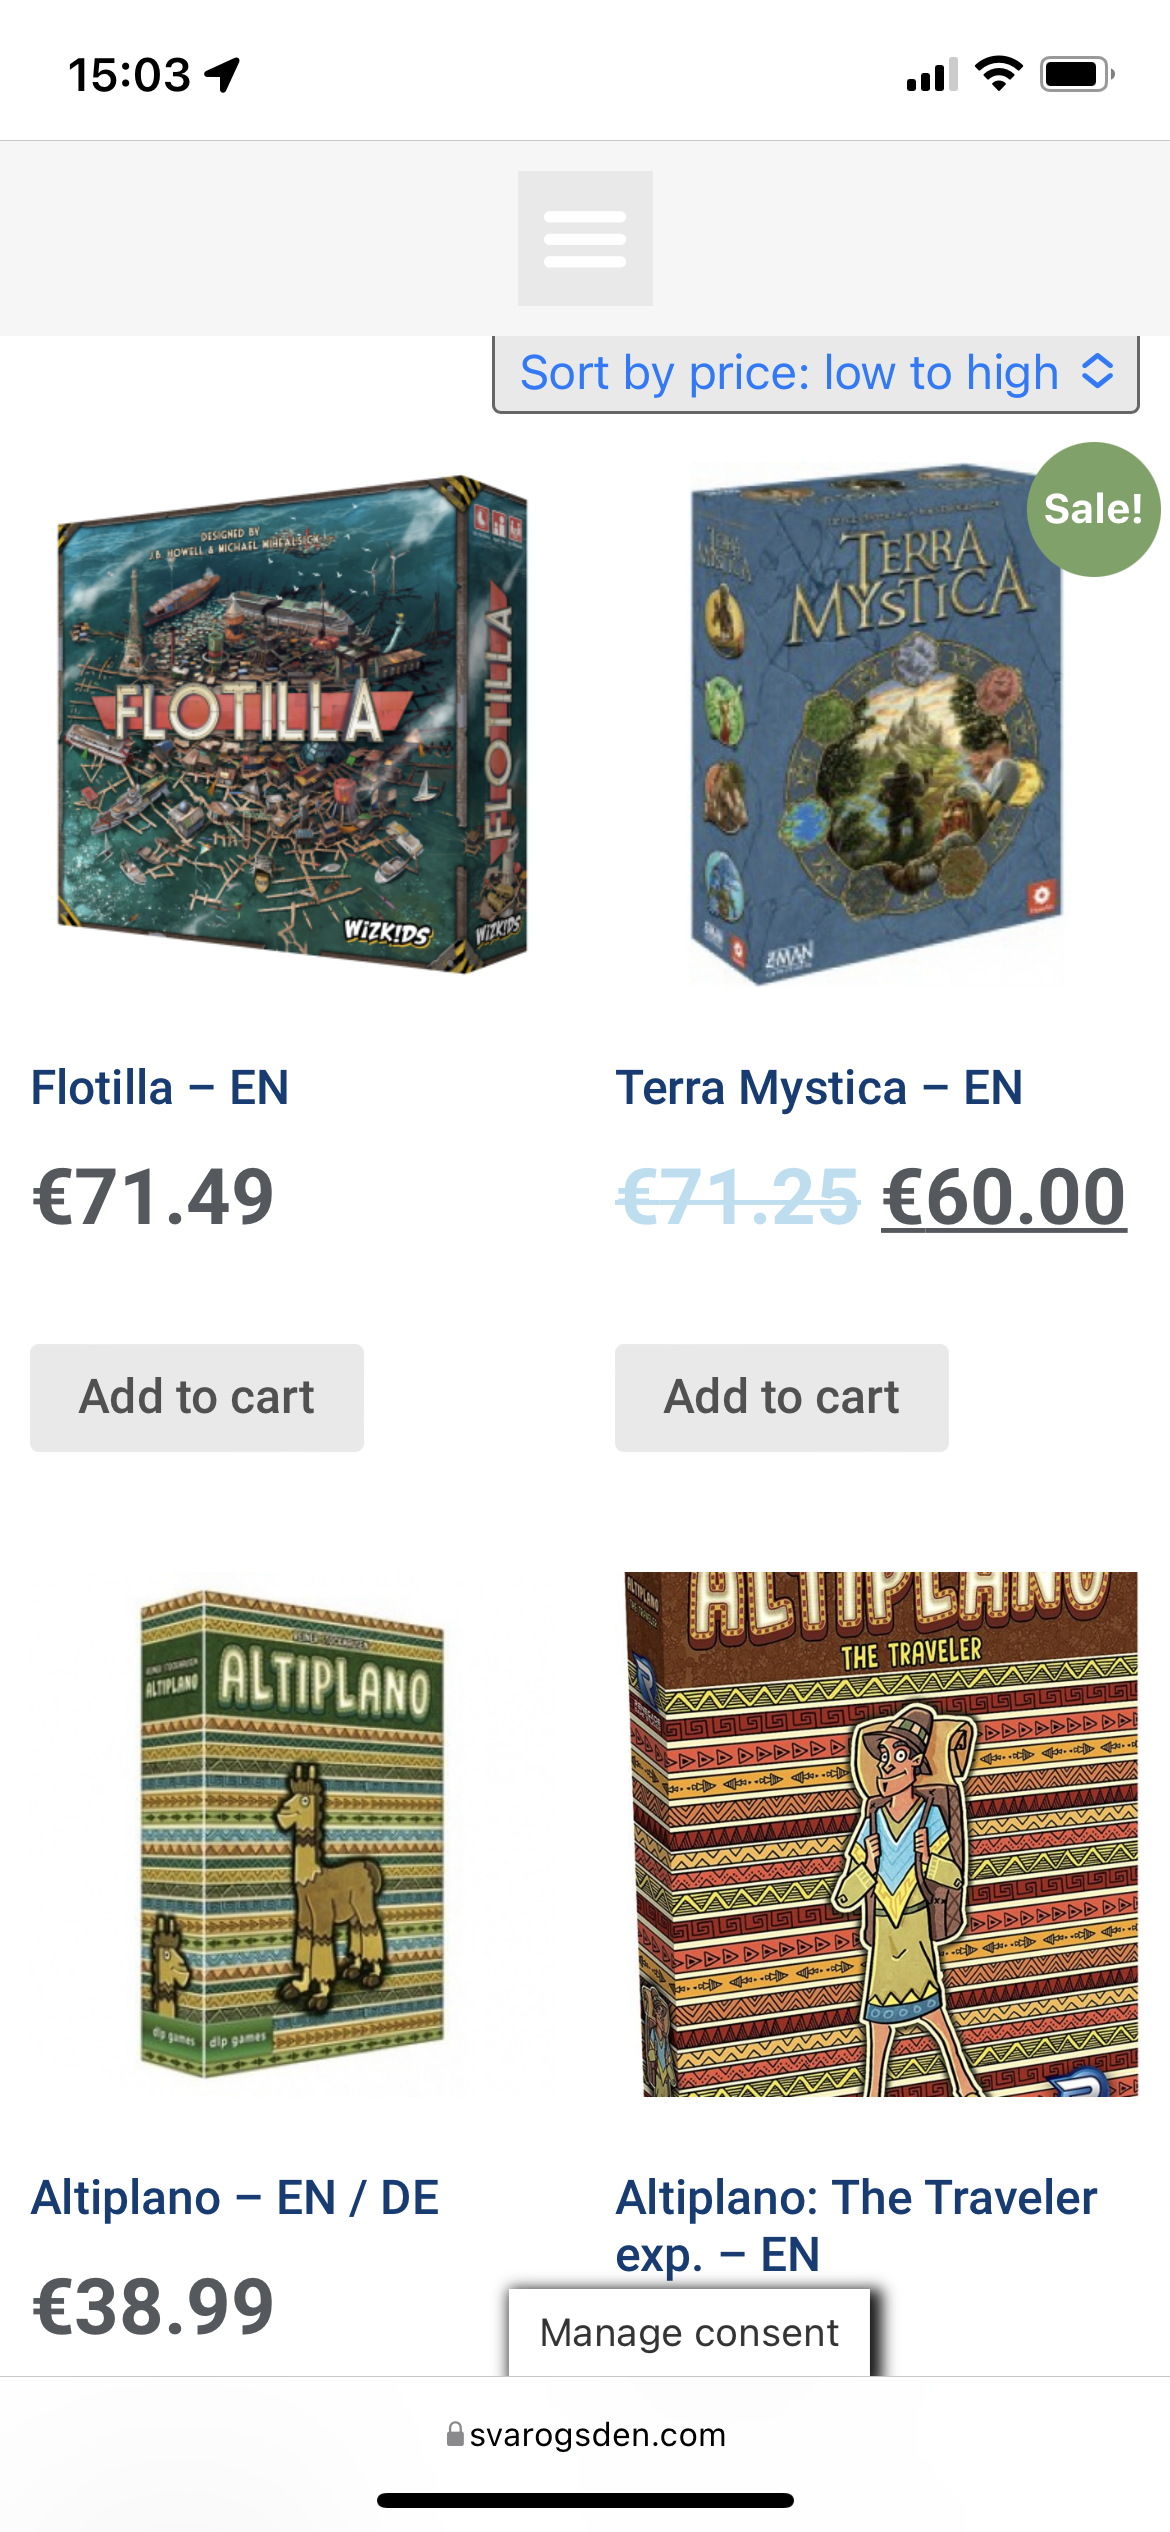The image size is (1170, 2532).
Task: Tap the cellular signal bars icon
Action: (x=932, y=74)
